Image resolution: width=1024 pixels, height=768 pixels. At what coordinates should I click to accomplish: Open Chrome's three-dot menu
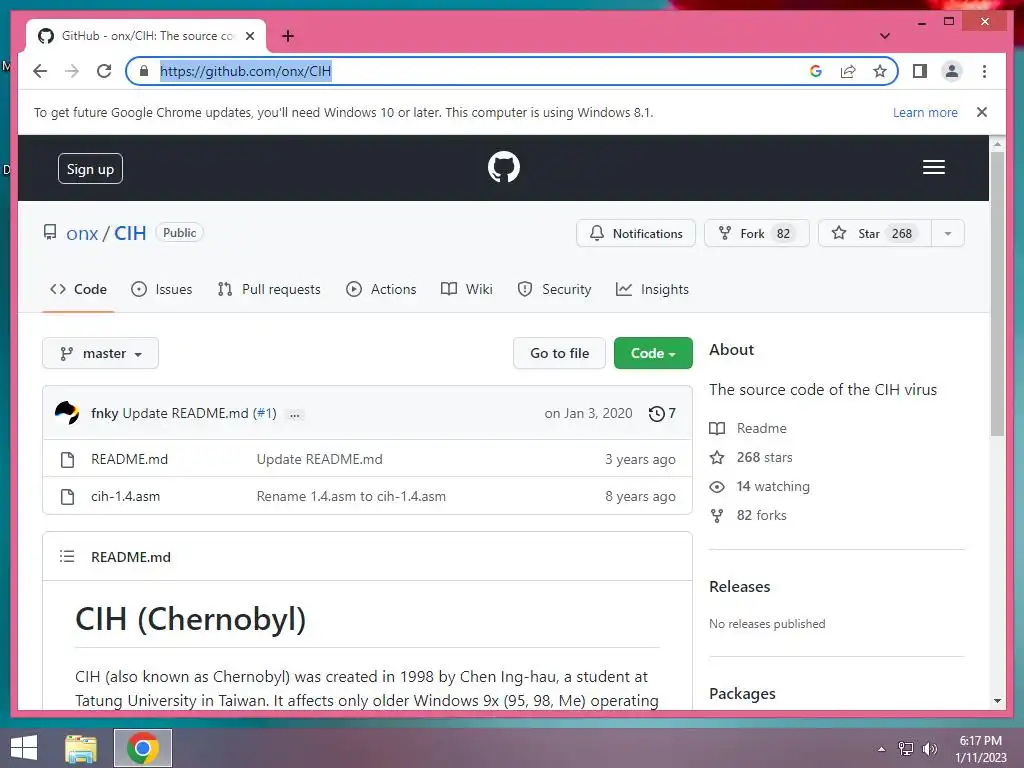984,71
